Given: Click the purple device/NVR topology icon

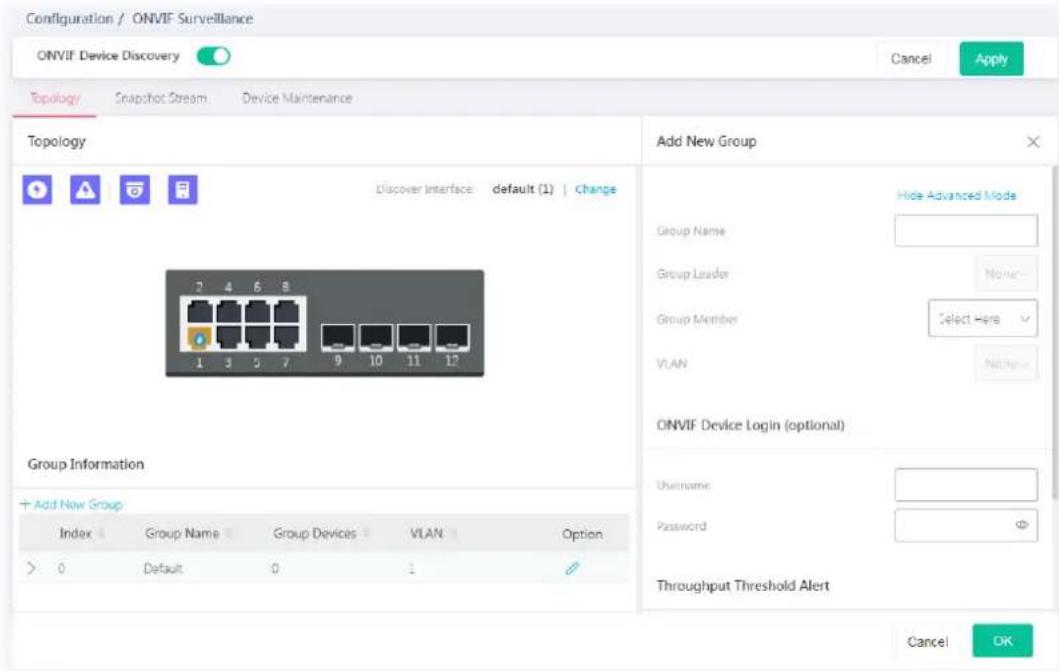Looking at the screenshot, I should [x=182, y=190].
